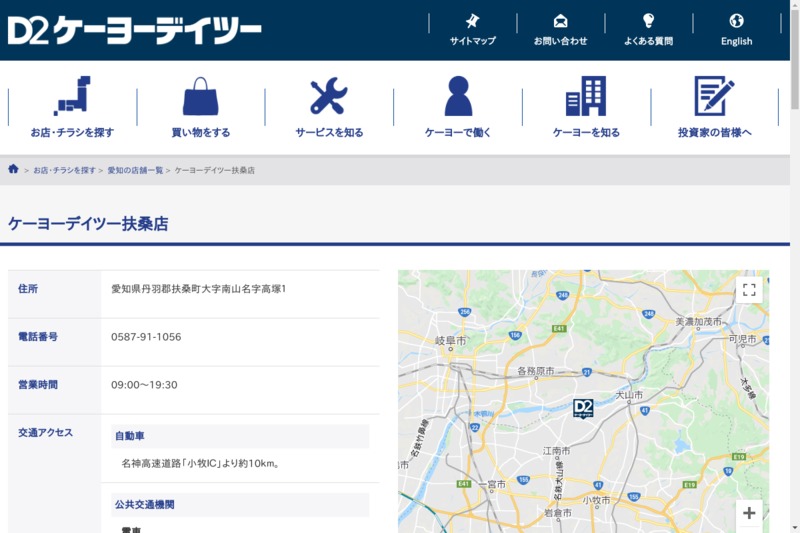Image resolution: width=800 pixels, height=533 pixels.
Task: Click the Japan map icon for store search
Action: pyautogui.click(x=72, y=96)
